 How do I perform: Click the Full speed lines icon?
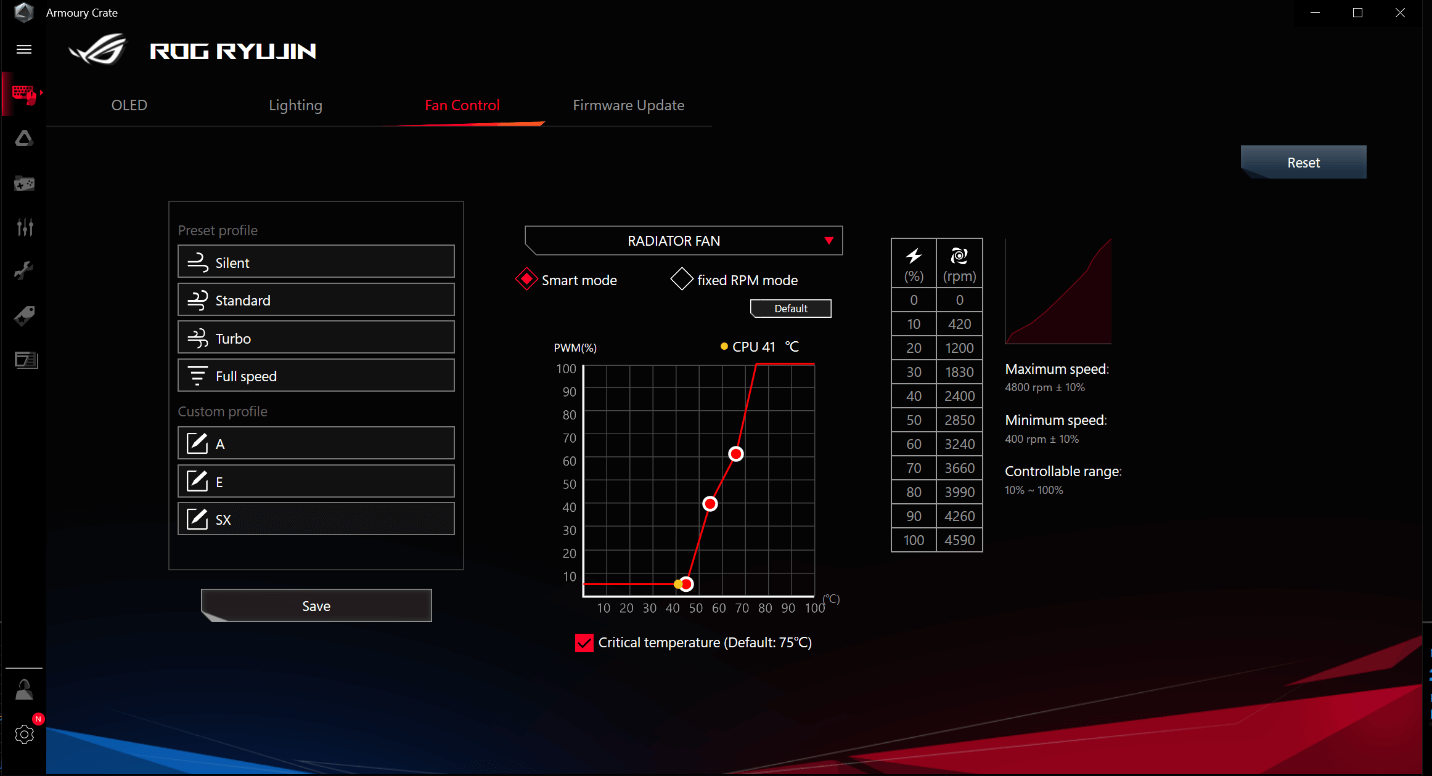coord(197,376)
